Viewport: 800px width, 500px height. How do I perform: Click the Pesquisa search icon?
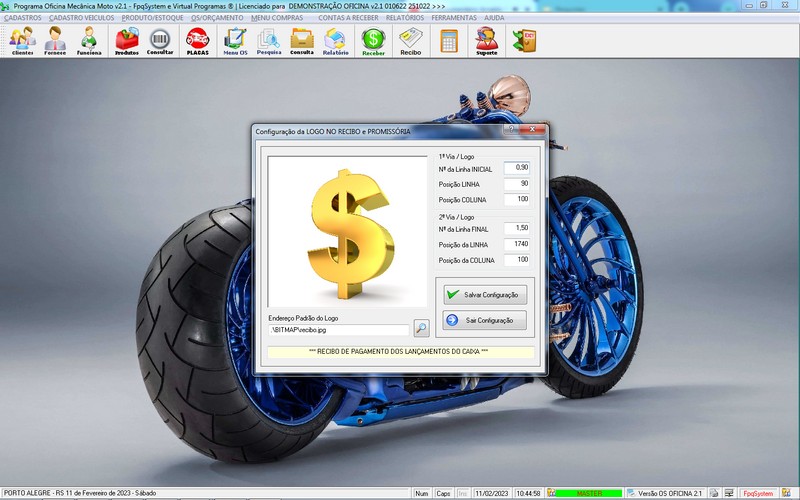[269, 41]
